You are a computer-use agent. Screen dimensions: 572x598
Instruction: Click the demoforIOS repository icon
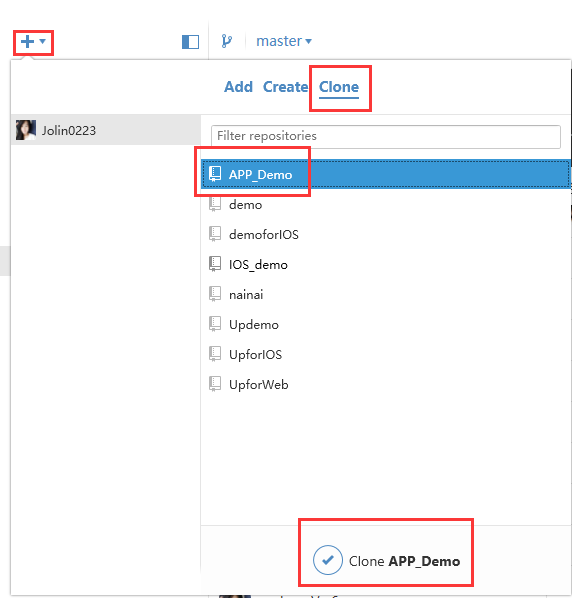[x=215, y=235]
